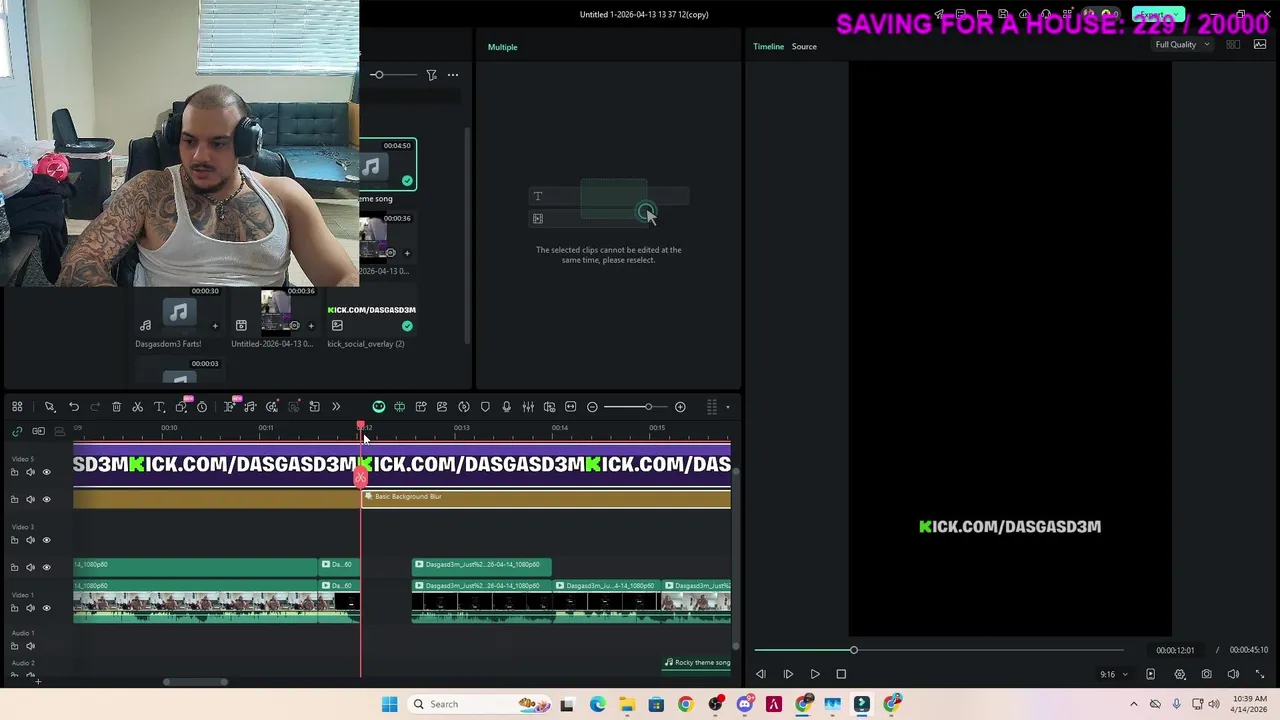Viewport: 1280px width, 720px height.
Task: Adjust the timeline zoom slider
Action: tap(648, 407)
